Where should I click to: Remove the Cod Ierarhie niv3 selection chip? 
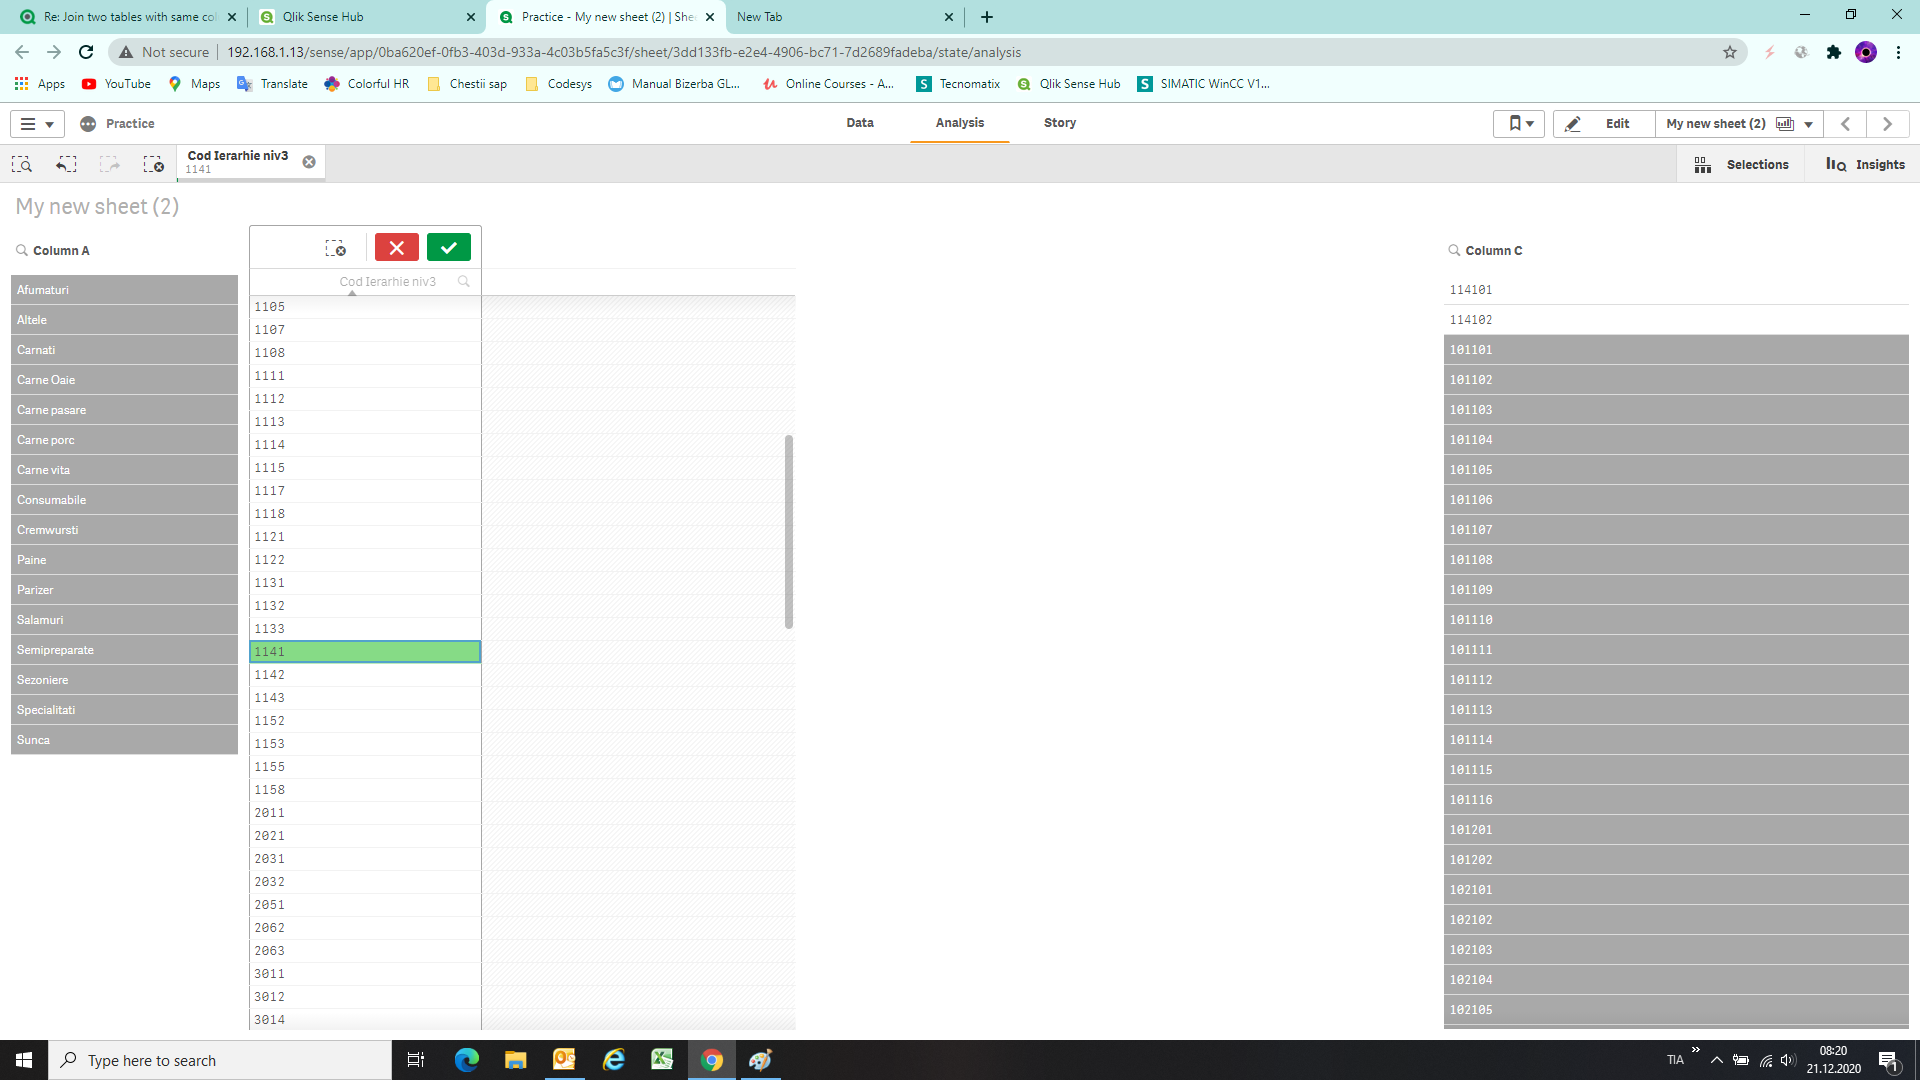click(x=309, y=162)
